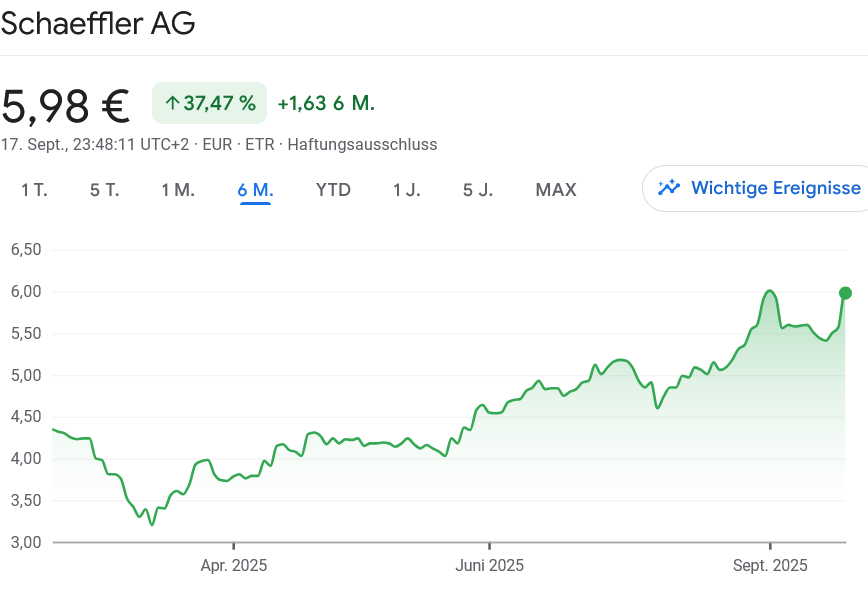Viewport: 868px width, 589px height.
Task: Click the +1,63 6 M. change value
Action: [x=326, y=103]
